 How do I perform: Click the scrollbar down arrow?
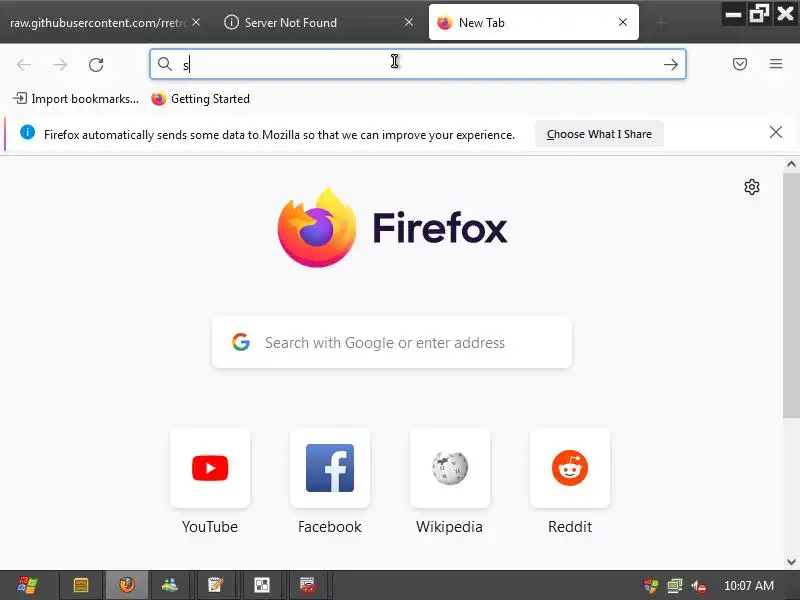791,562
